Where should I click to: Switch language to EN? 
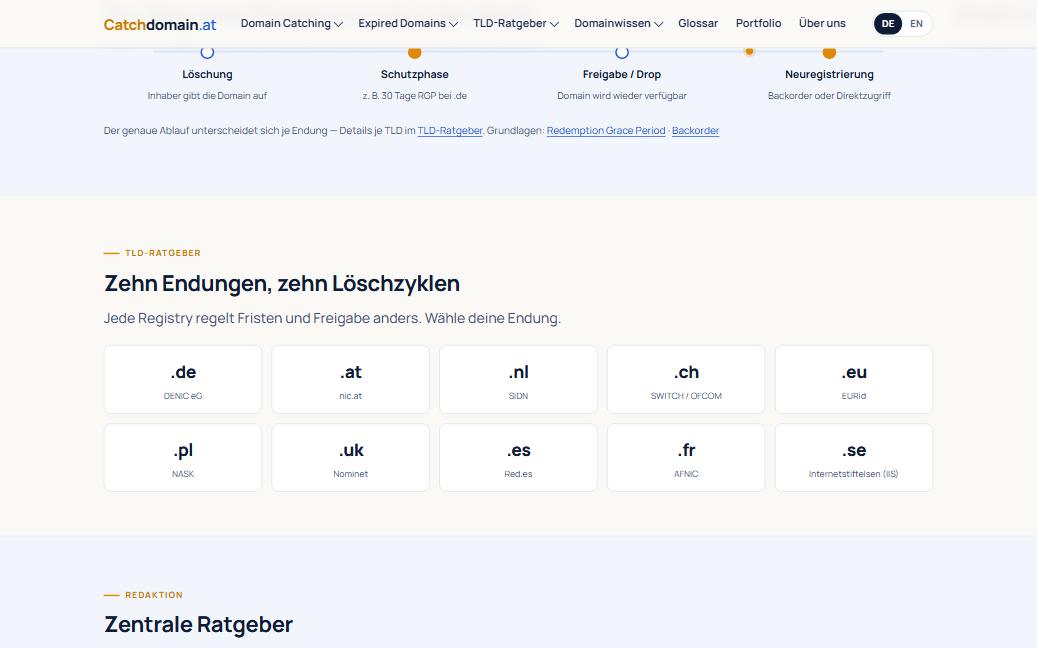tap(916, 24)
